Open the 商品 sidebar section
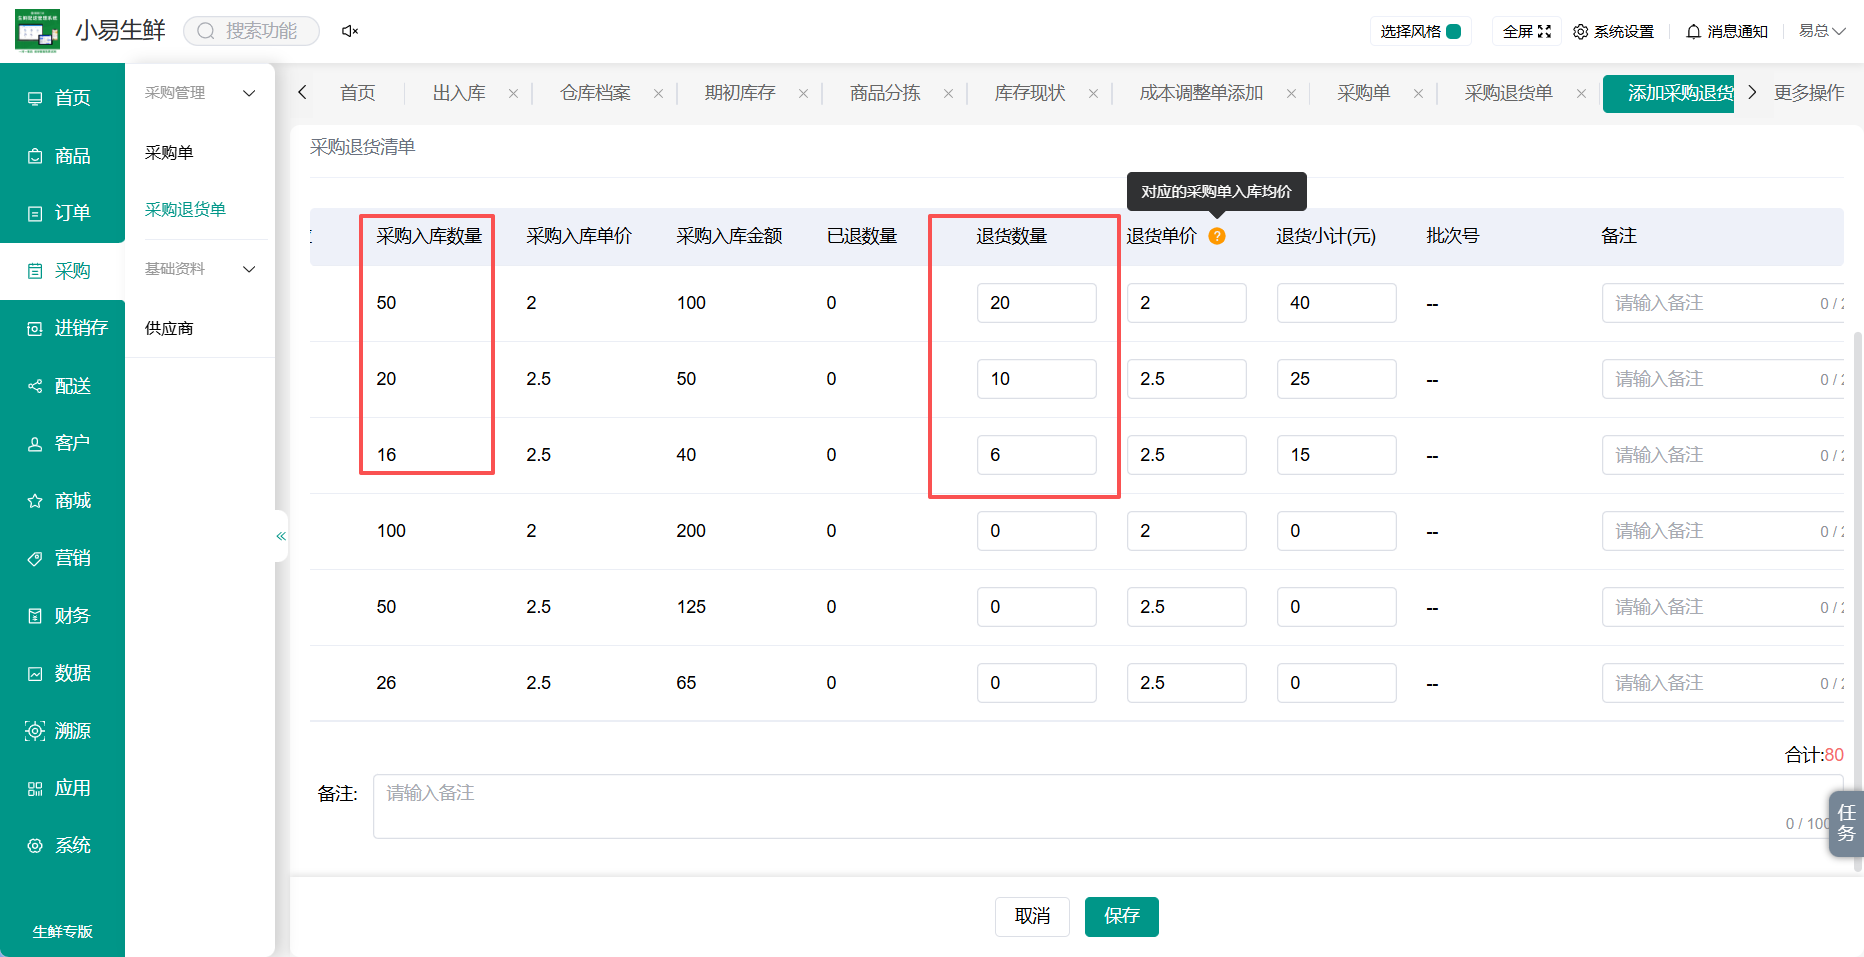 pyautogui.click(x=62, y=156)
